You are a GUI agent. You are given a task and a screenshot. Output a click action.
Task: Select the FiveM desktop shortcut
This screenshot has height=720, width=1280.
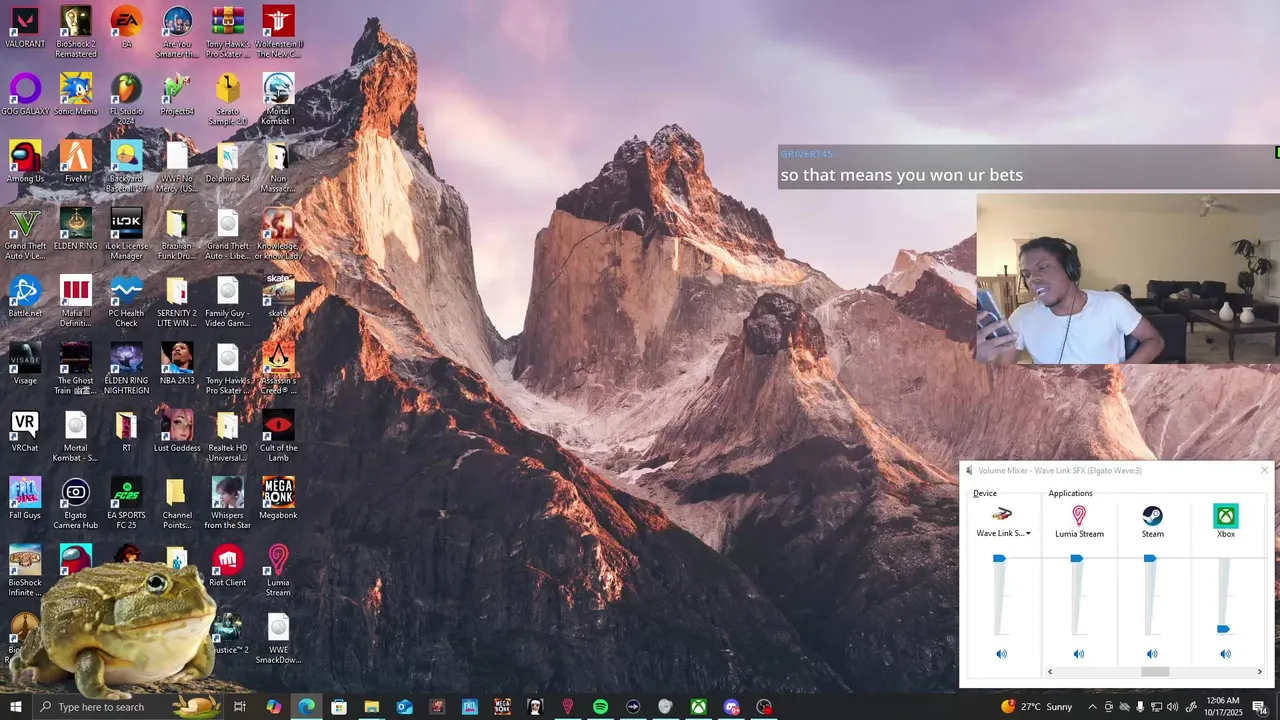point(76,161)
